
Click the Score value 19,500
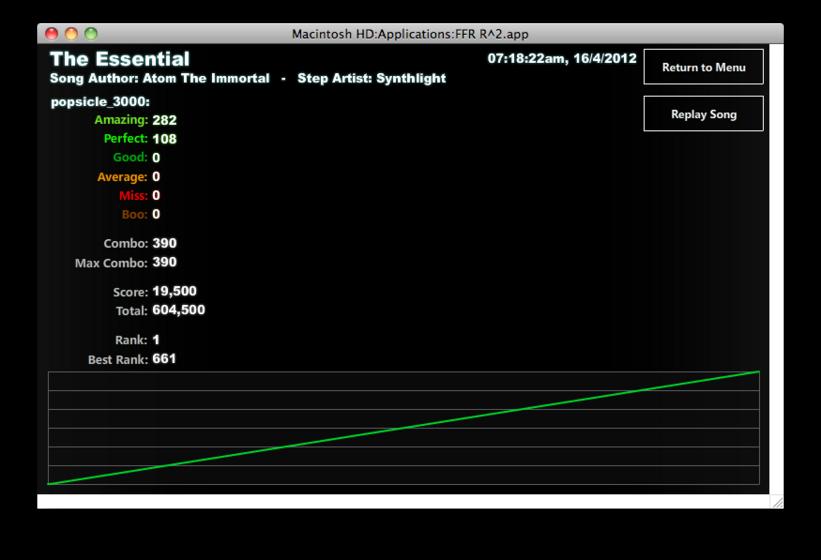tap(174, 291)
